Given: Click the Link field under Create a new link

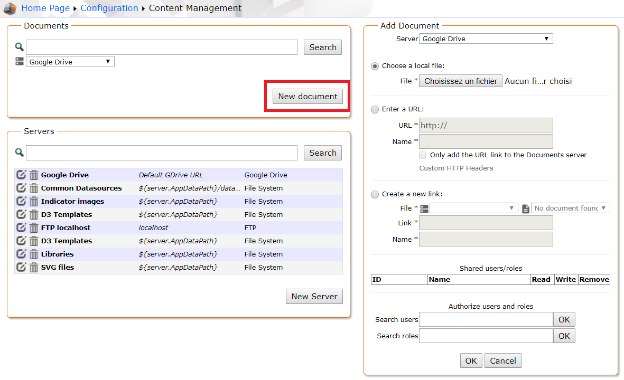Looking at the screenshot, I should click(x=486, y=223).
